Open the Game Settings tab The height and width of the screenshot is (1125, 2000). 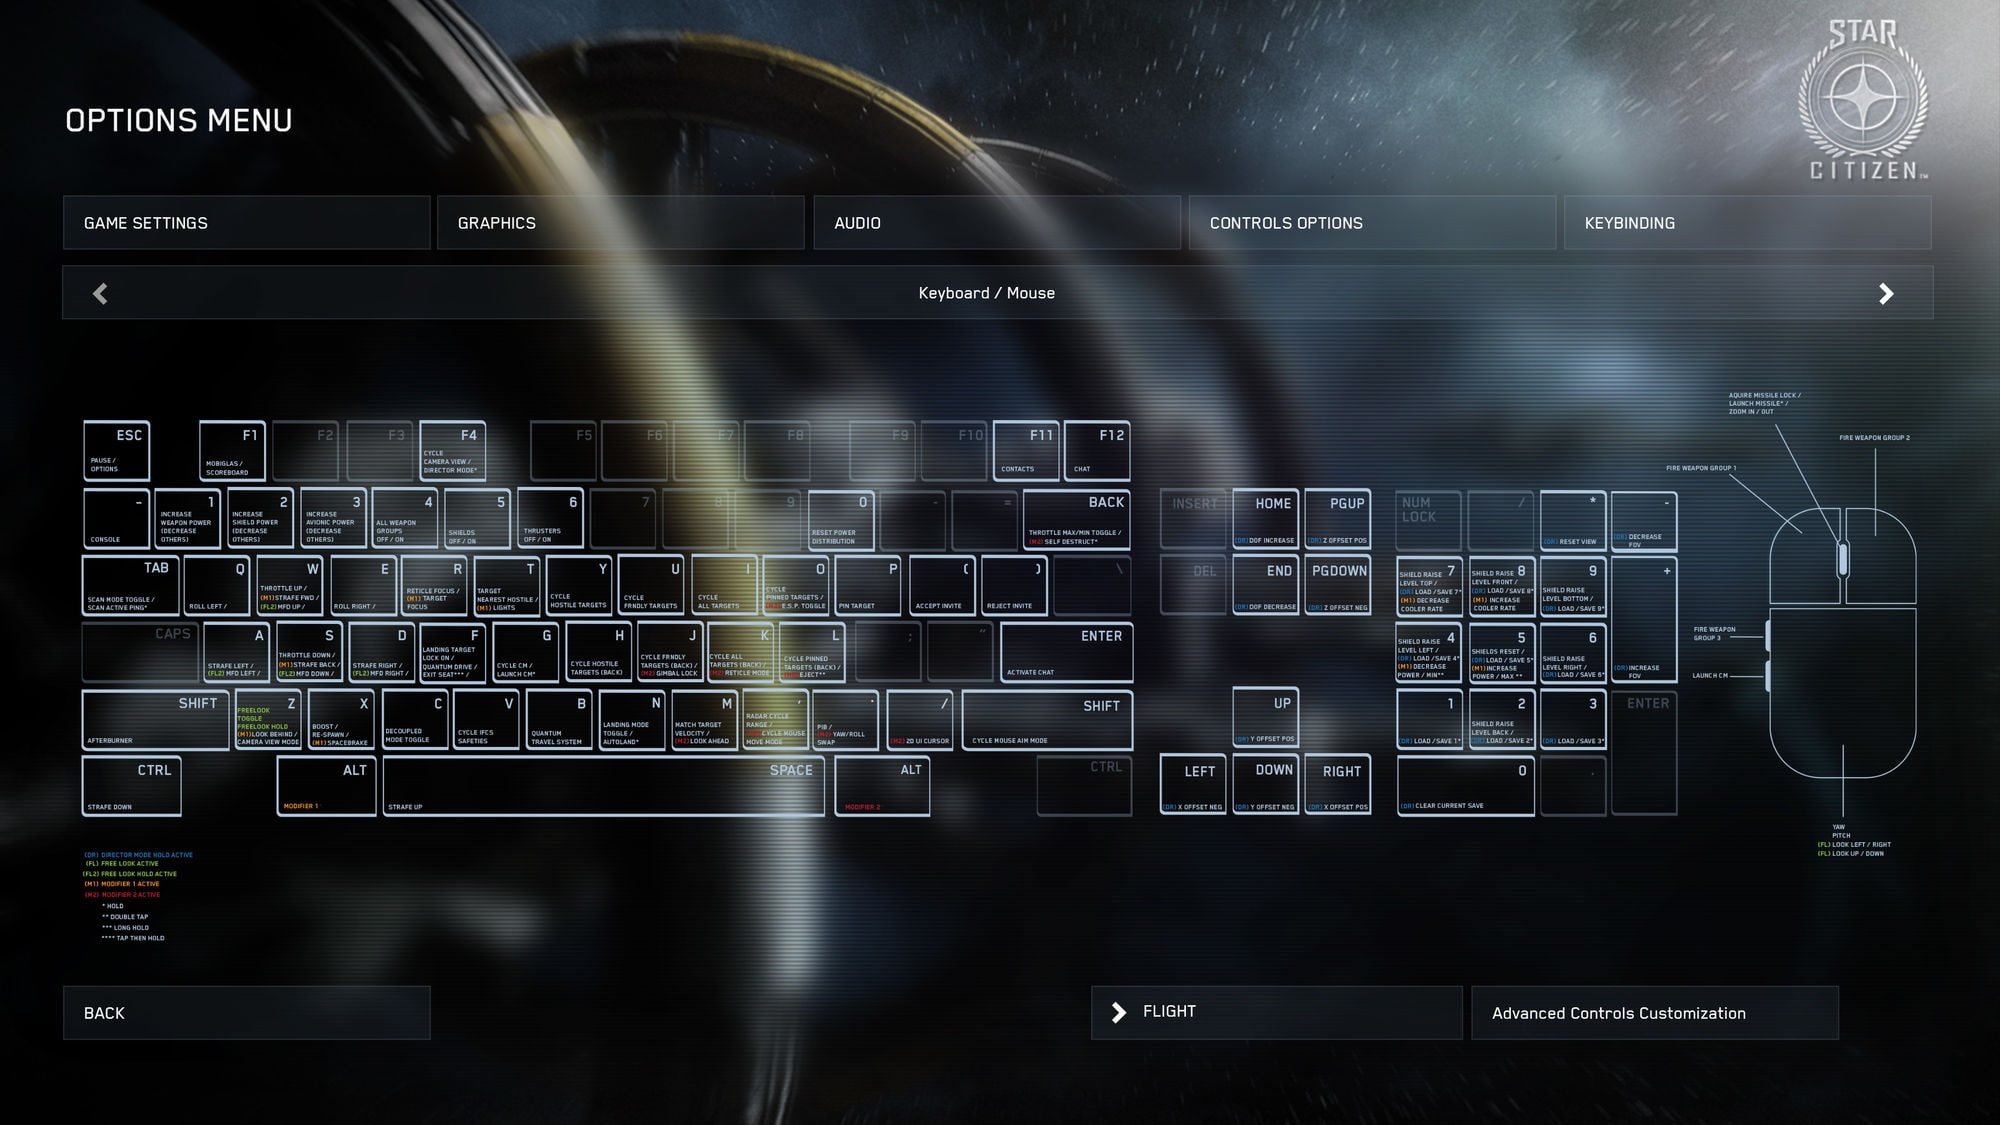coord(246,222)
